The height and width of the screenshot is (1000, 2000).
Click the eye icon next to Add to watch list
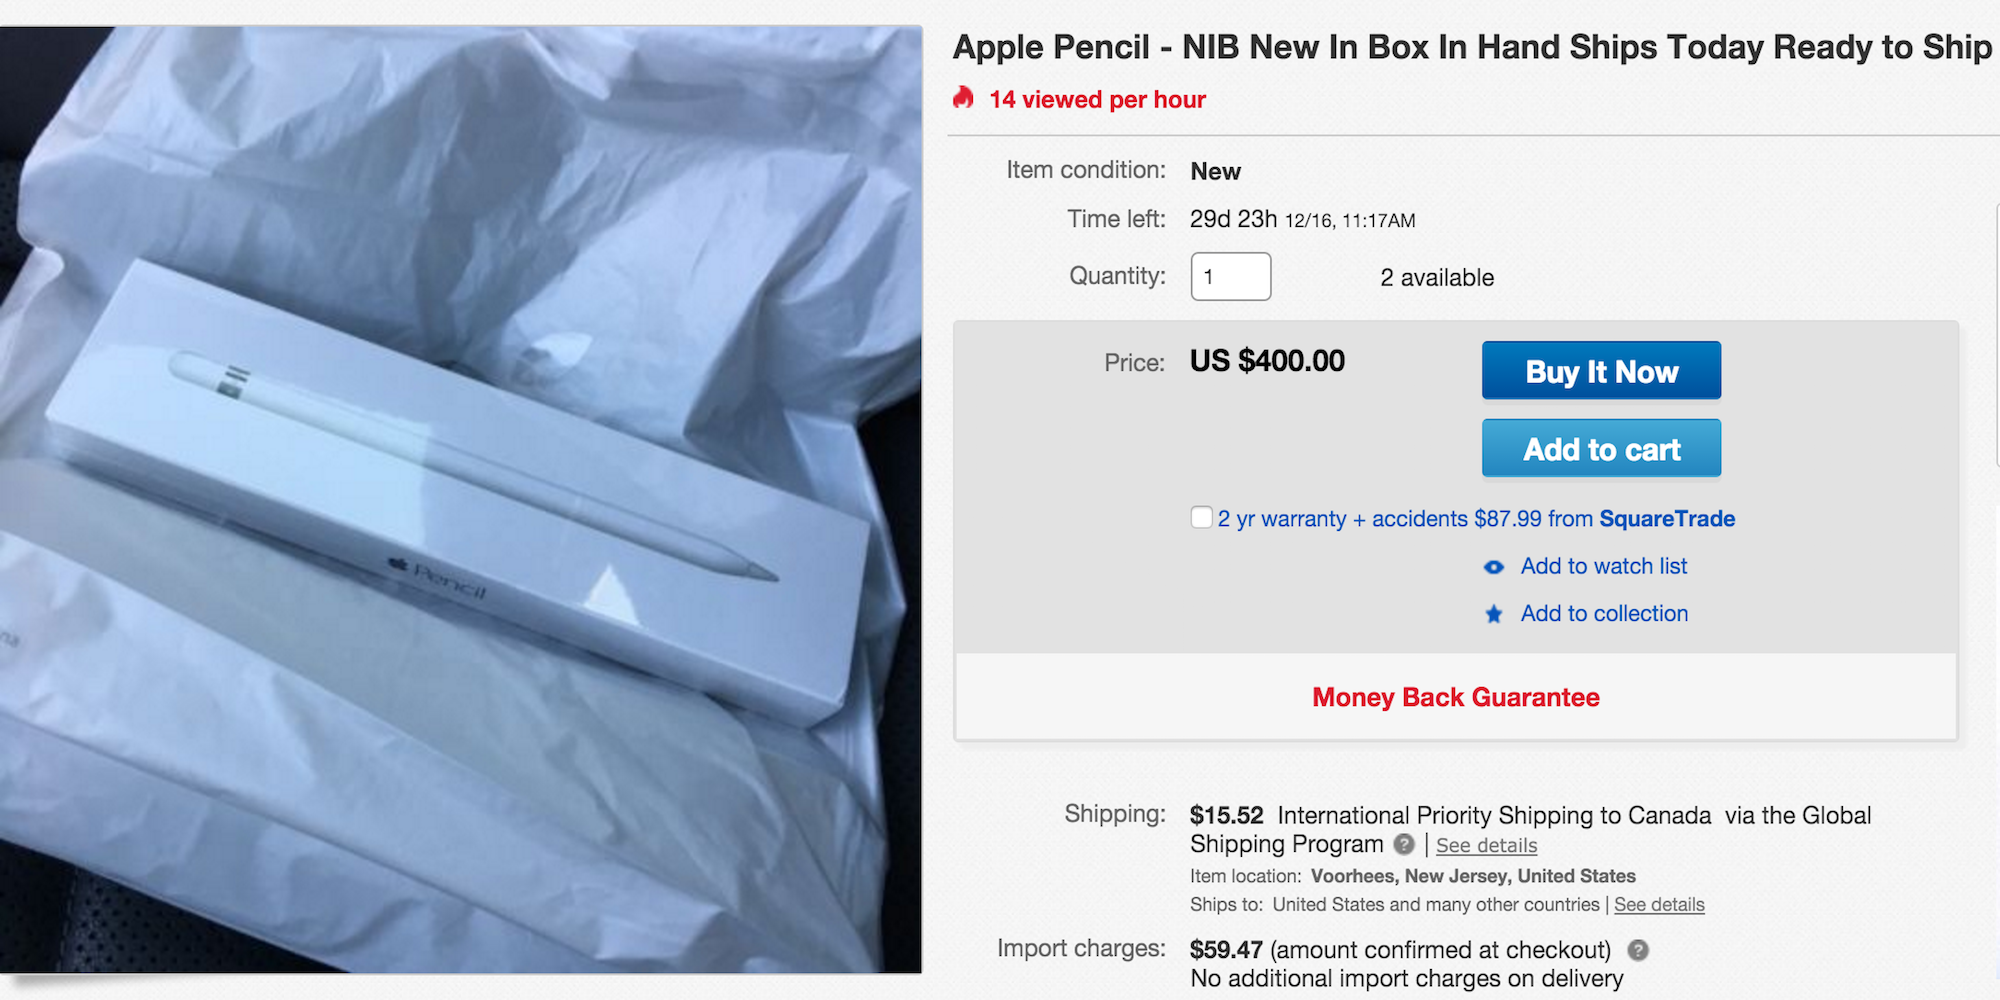pos(1493,567)
